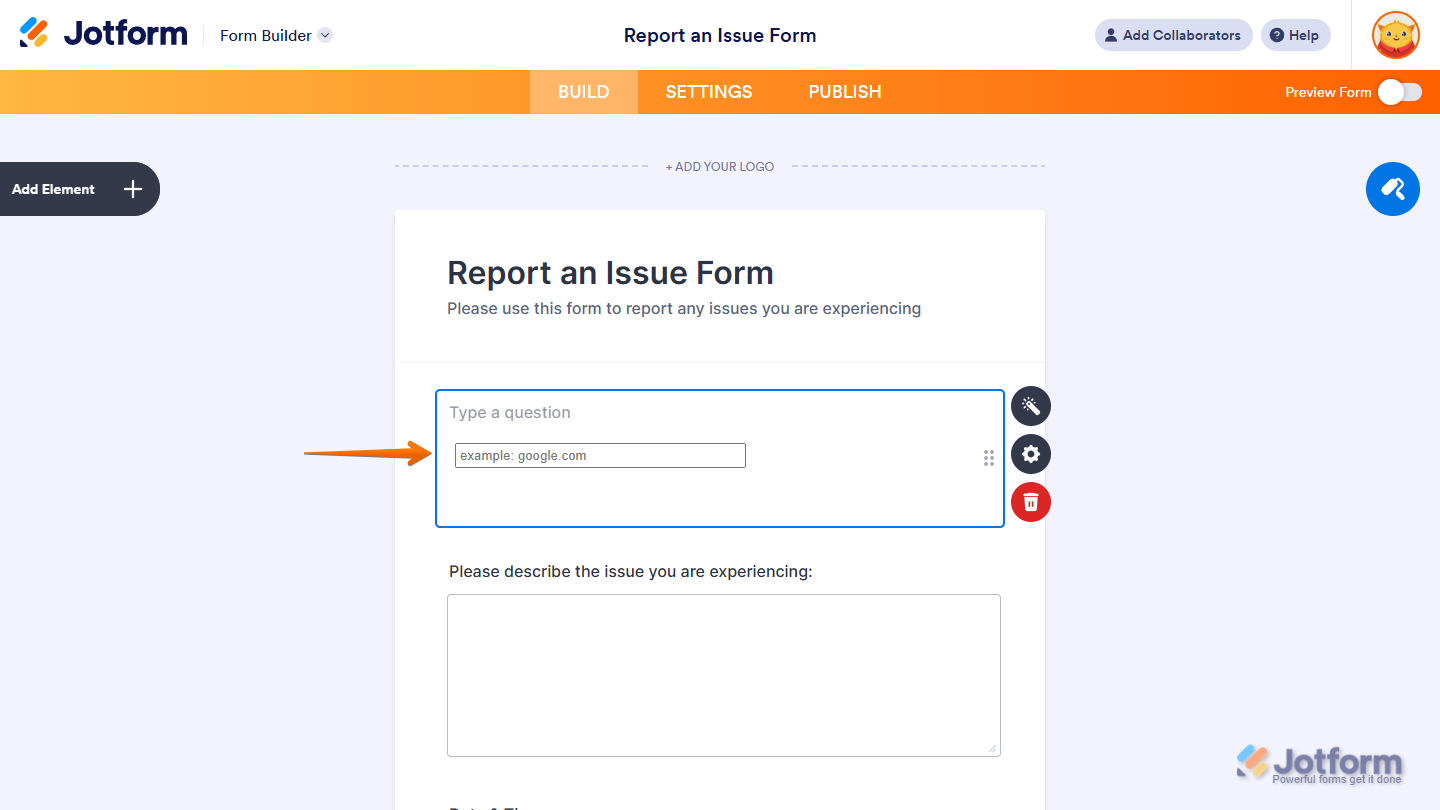Expand the Form Builder dropdown

[324, 35]
